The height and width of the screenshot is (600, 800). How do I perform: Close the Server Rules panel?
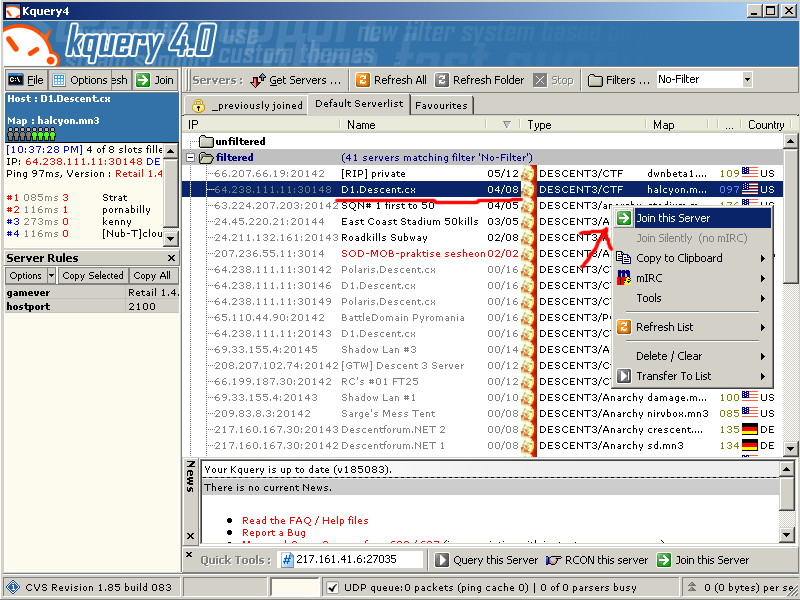[171, 258]
